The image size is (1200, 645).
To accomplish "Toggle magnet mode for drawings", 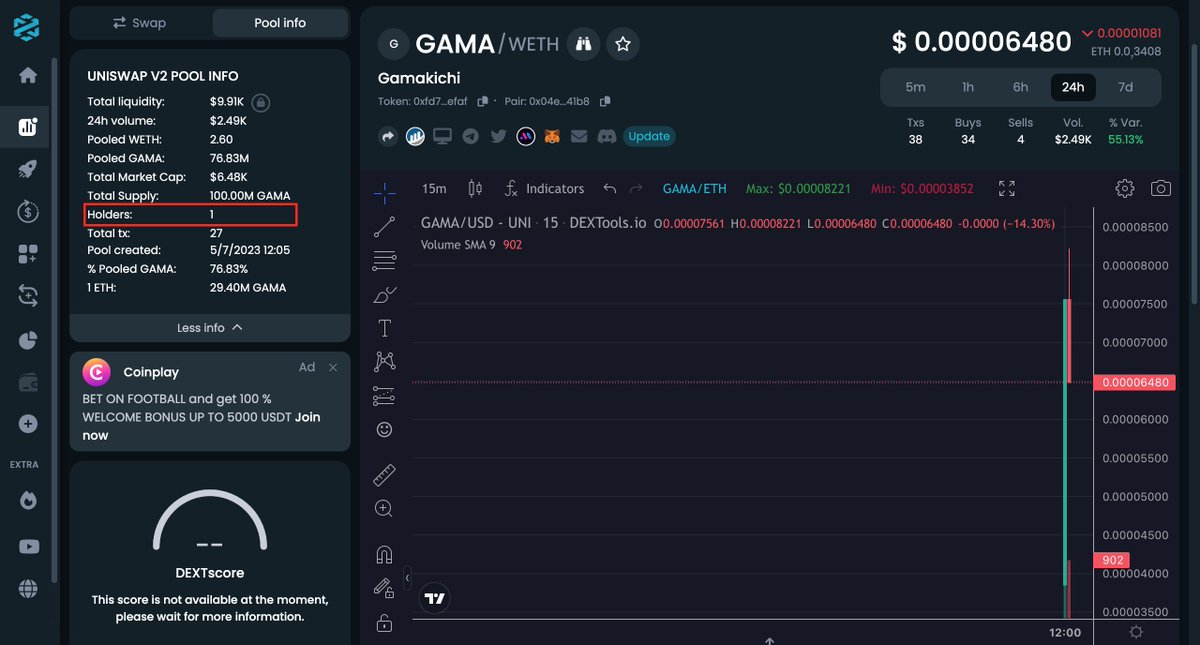I will coord(384,554).
